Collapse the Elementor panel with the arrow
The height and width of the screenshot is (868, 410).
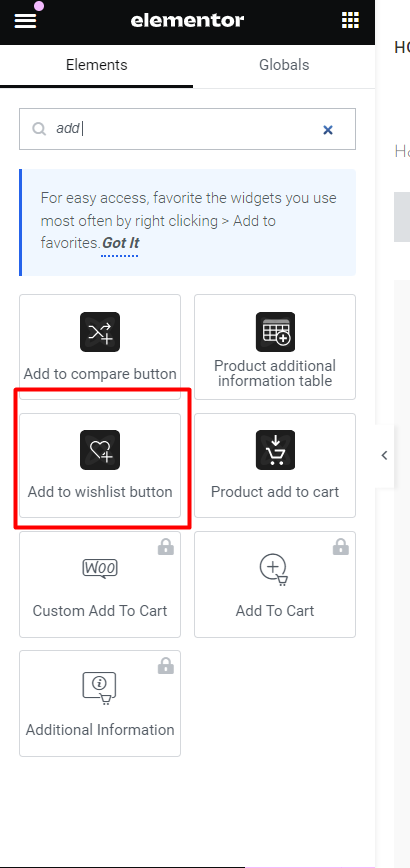pos(385,456)
